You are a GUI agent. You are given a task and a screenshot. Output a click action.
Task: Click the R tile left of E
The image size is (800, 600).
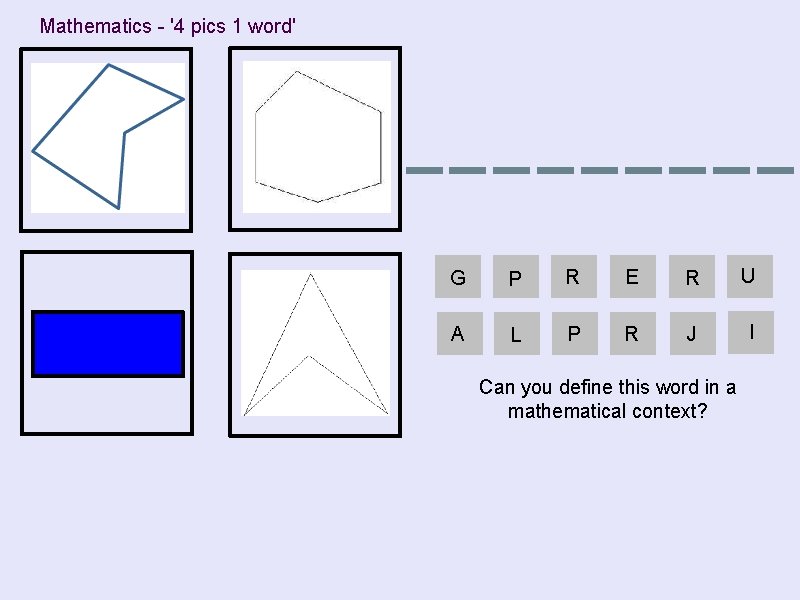574,277
